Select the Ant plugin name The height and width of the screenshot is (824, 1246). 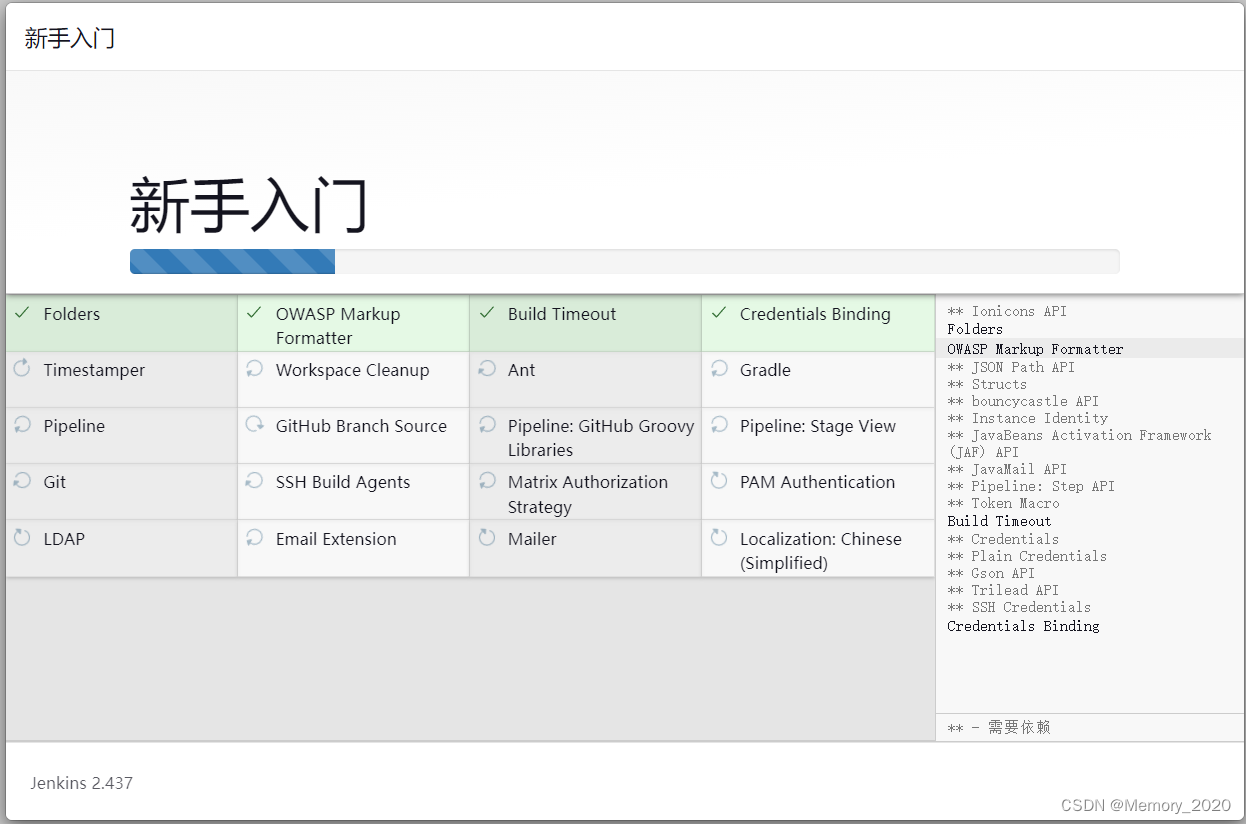[521, 370]
